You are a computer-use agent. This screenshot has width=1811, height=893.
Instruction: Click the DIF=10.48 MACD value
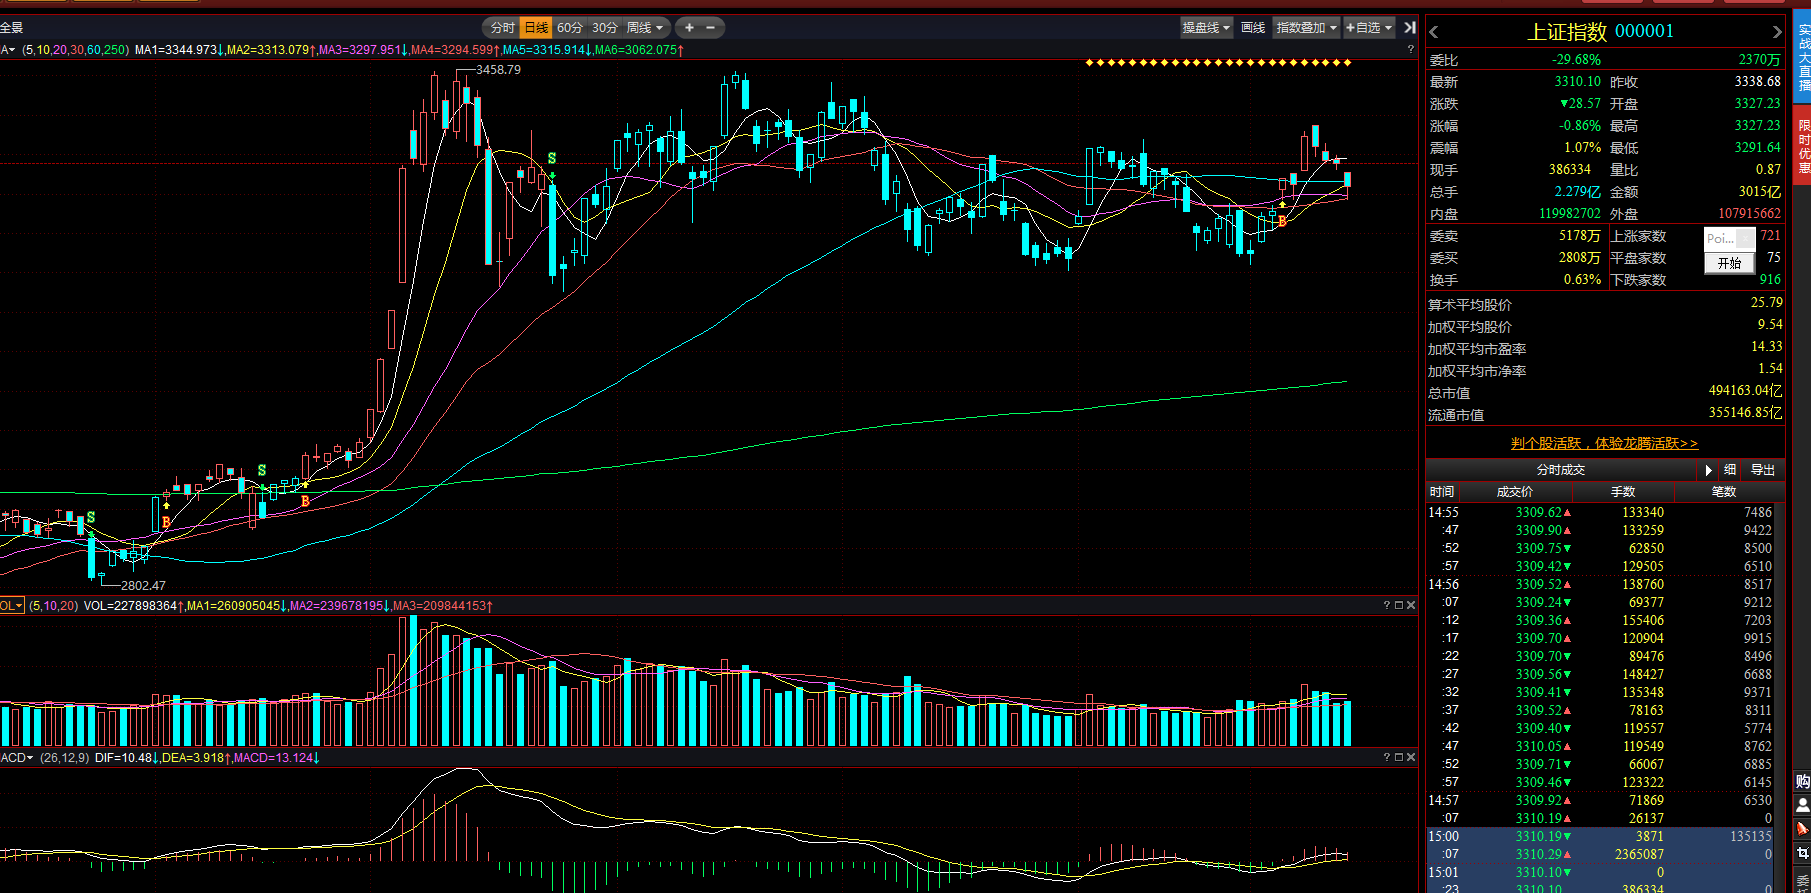pyautogui.click(x=123, y=757)
